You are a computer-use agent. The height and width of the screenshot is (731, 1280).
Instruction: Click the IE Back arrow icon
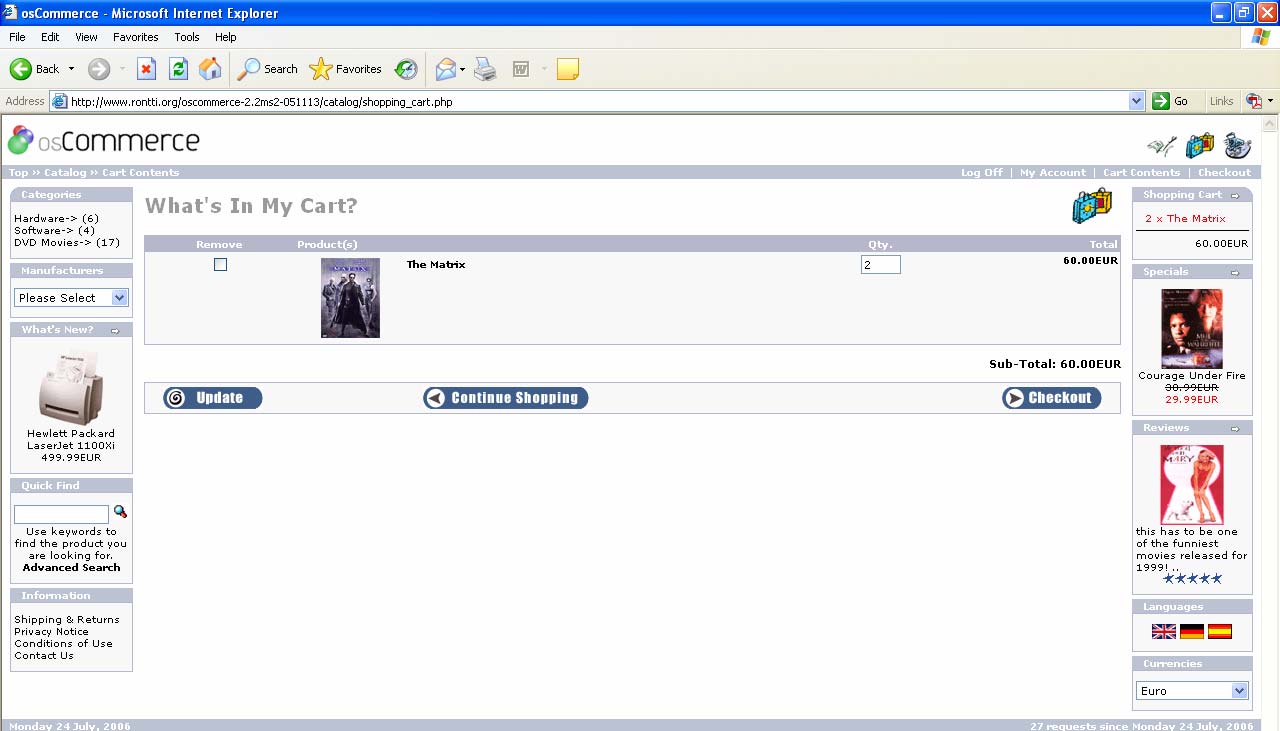[x=20, y=69]
